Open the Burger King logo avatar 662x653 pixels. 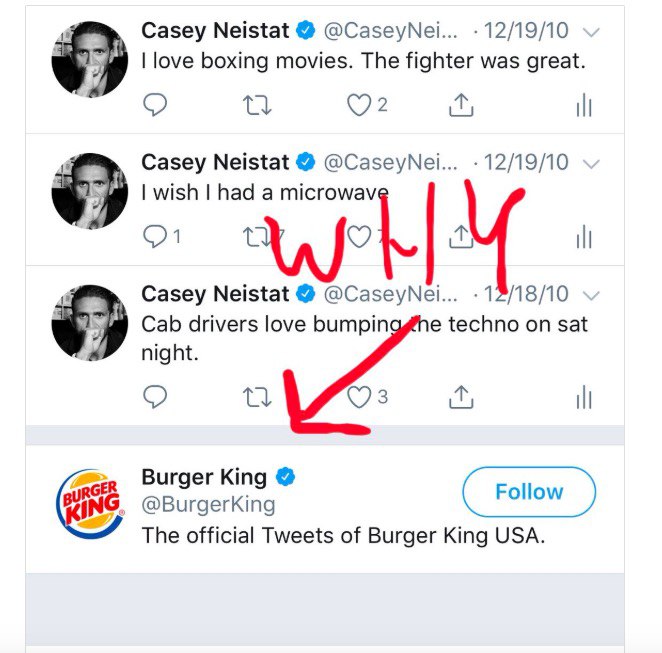(x=90, y=504)
